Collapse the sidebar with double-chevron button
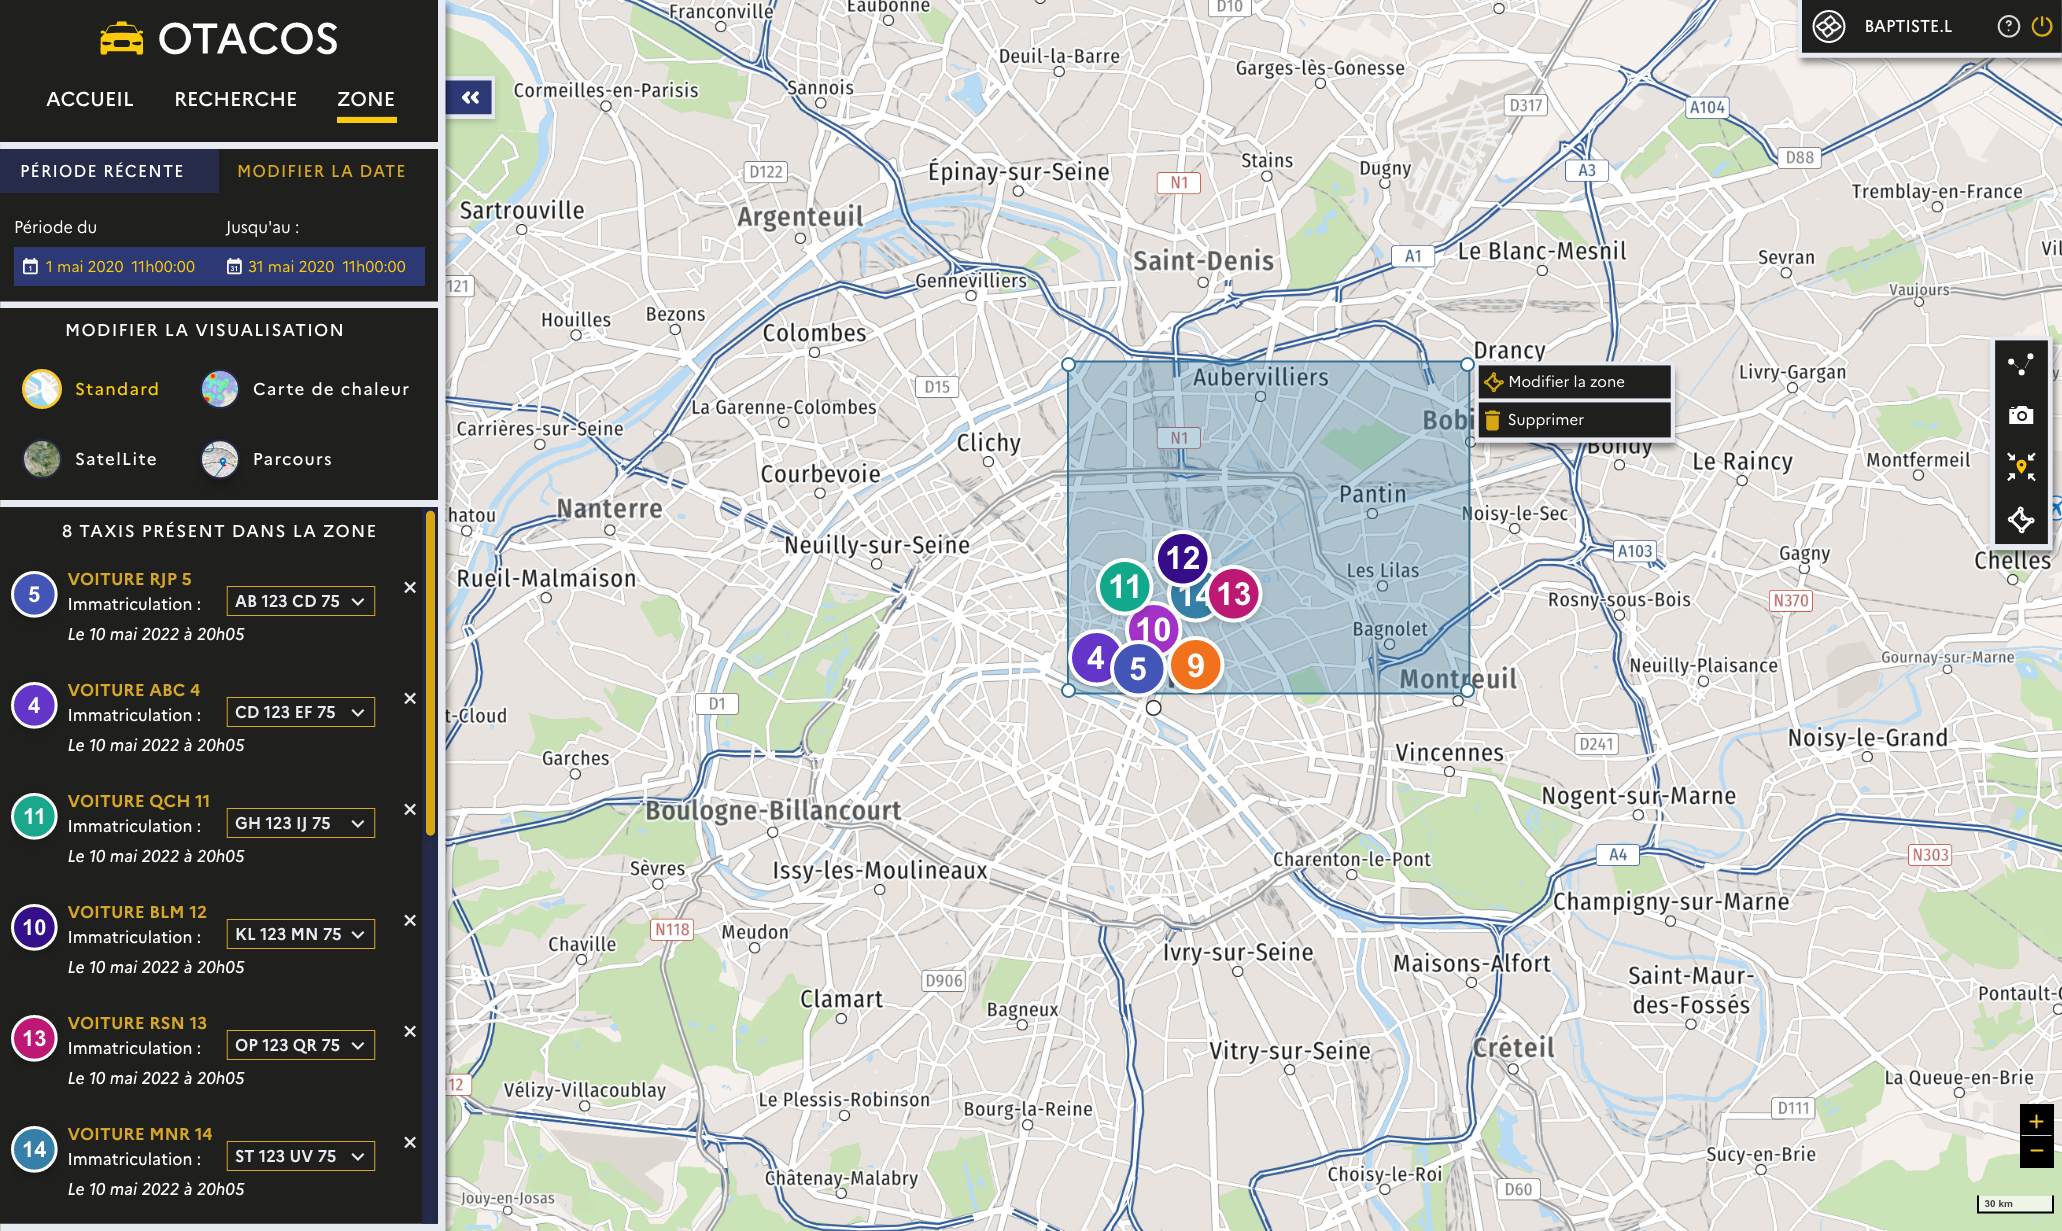This screenshot has width=2062, height=1231. pos(470,98)
